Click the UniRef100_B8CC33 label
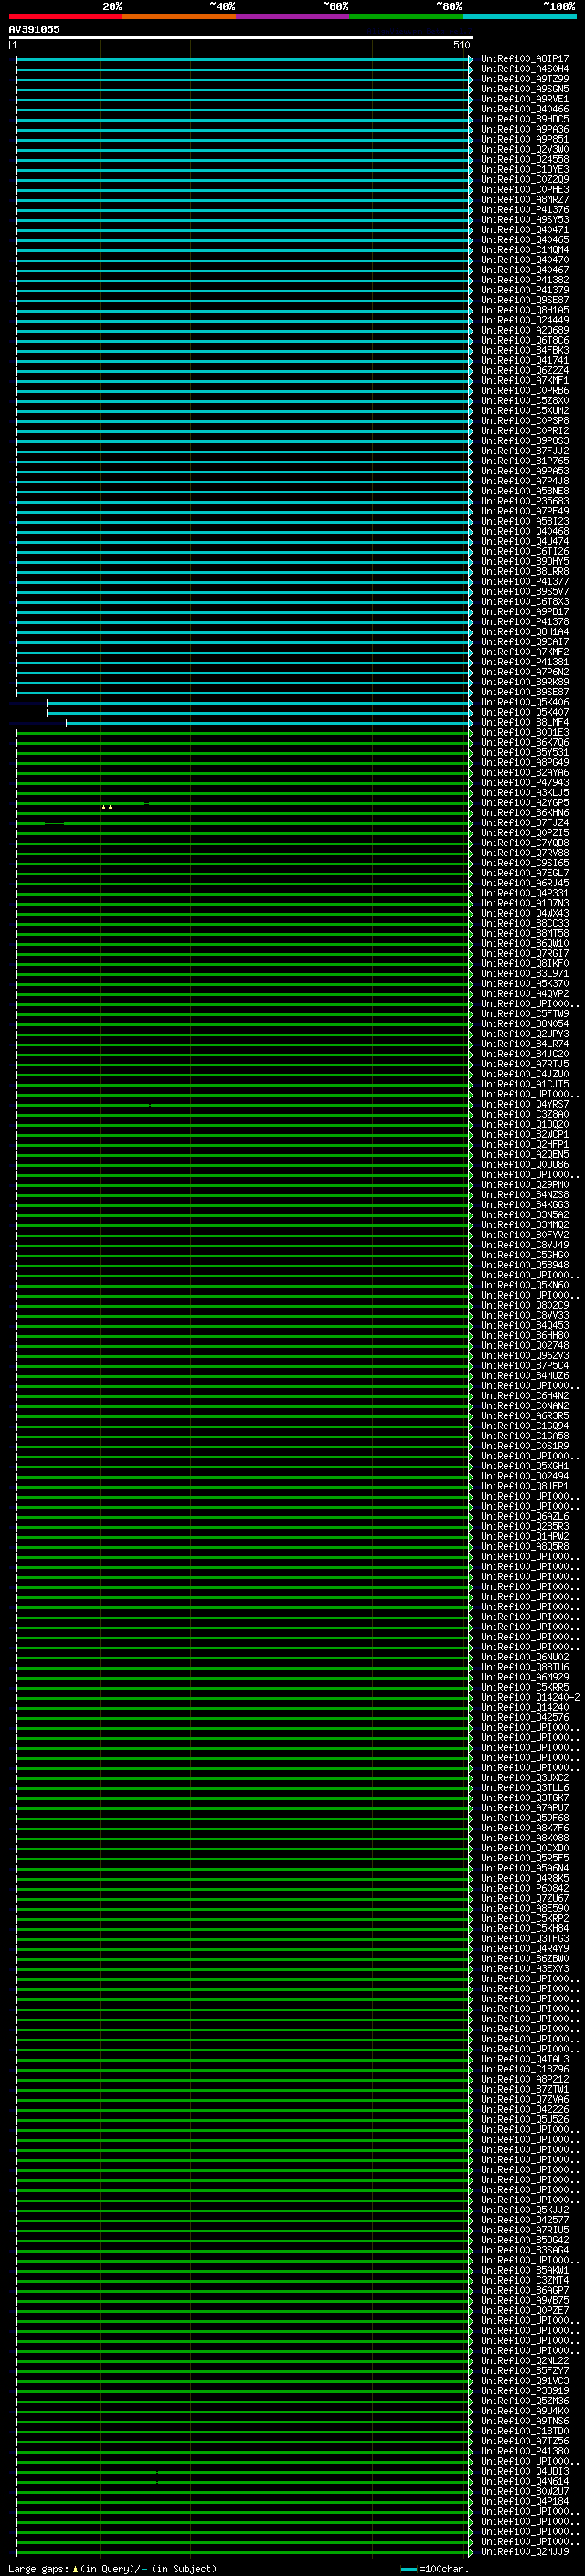This screenshot has height=2576, width=585. click(525, 923)
